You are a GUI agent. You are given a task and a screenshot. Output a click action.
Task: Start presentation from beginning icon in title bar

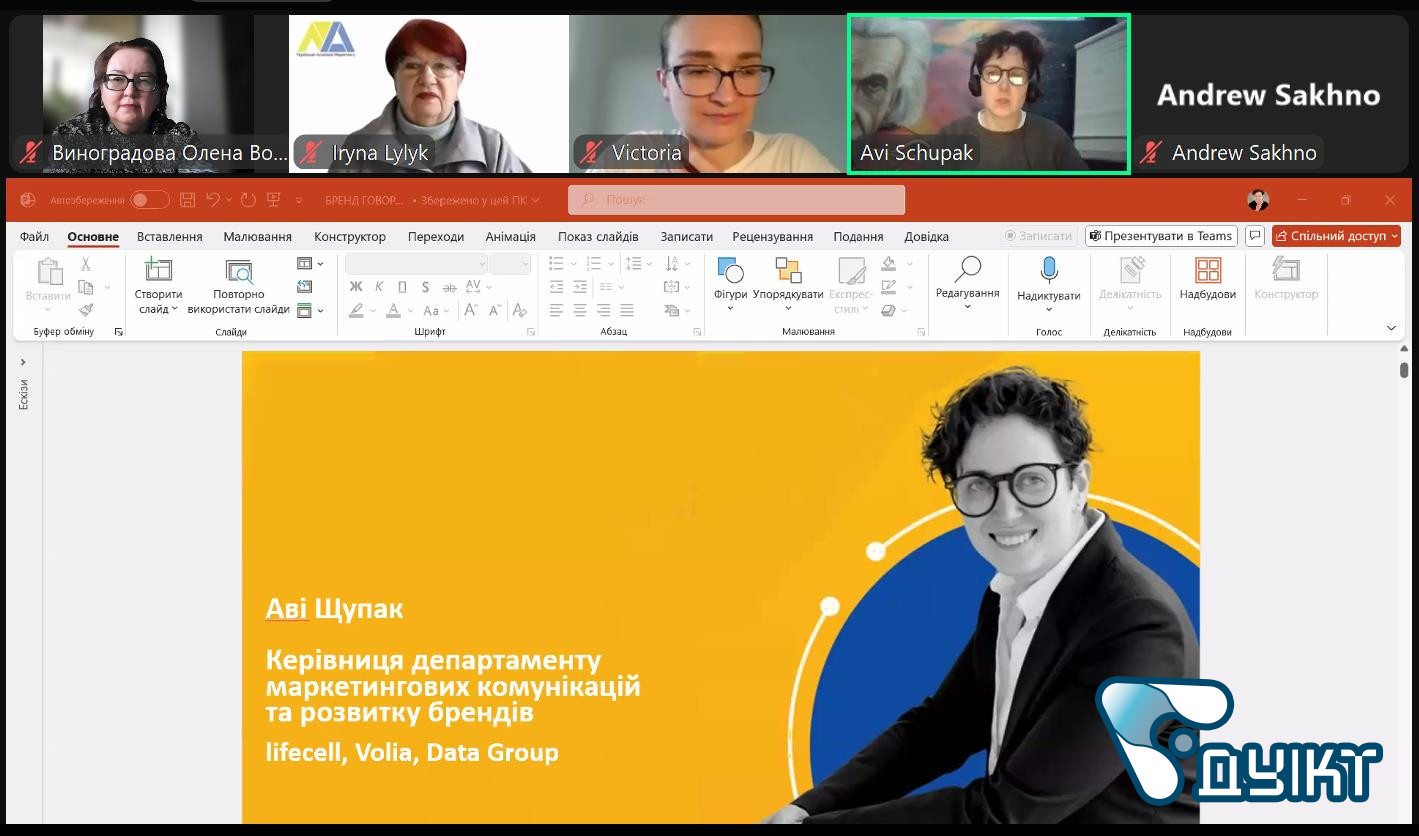pos(273,200)
